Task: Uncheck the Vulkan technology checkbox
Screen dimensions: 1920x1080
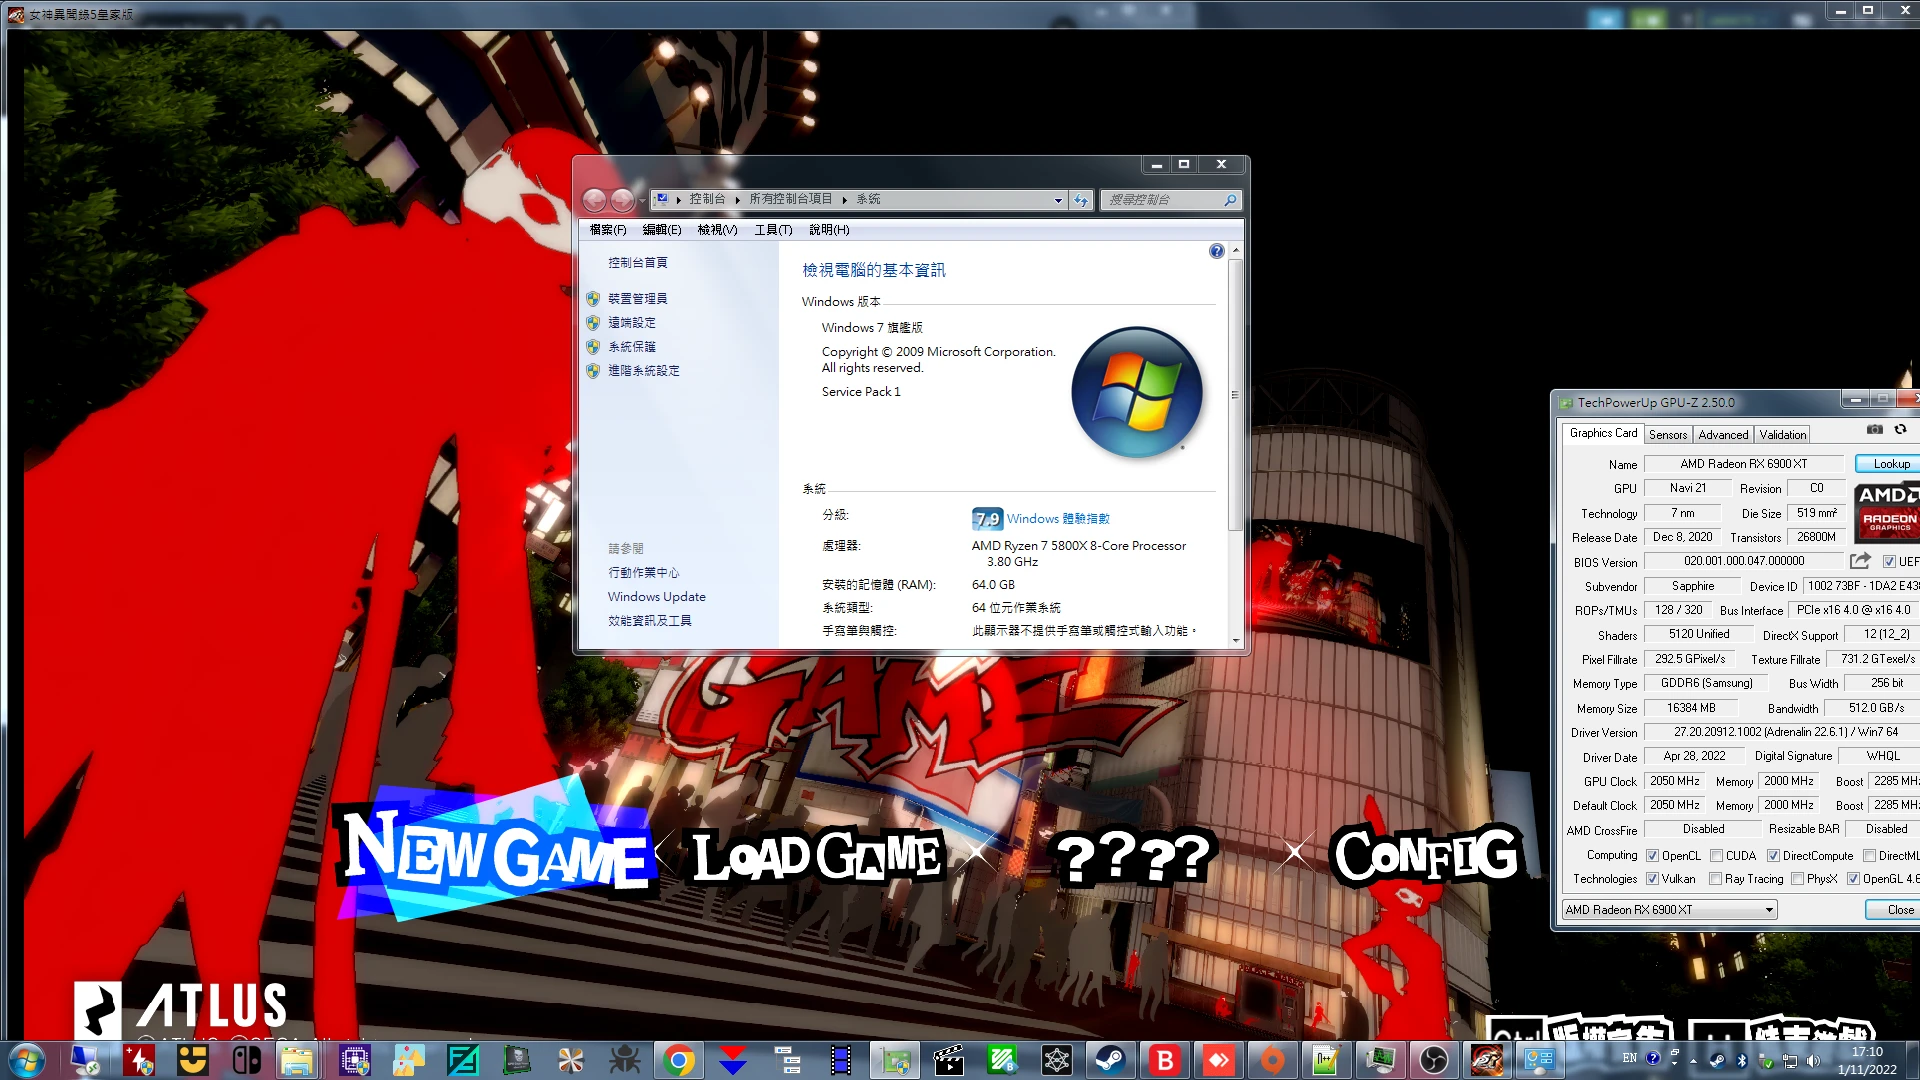Action: (1653, 879)
